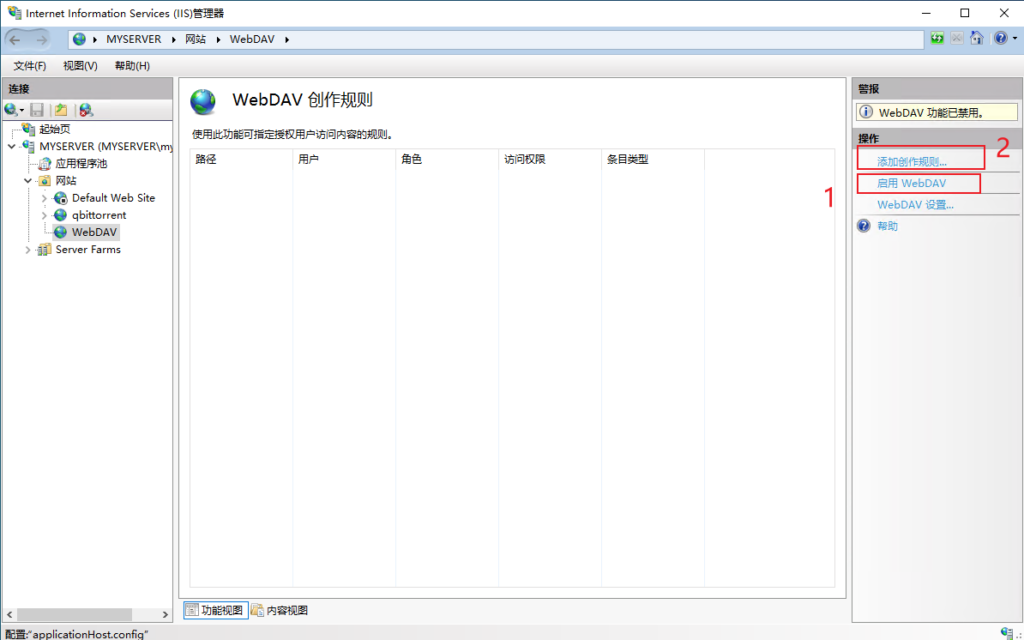
Task: Switch to 内容视图 tab
Action: click(280, 610)
